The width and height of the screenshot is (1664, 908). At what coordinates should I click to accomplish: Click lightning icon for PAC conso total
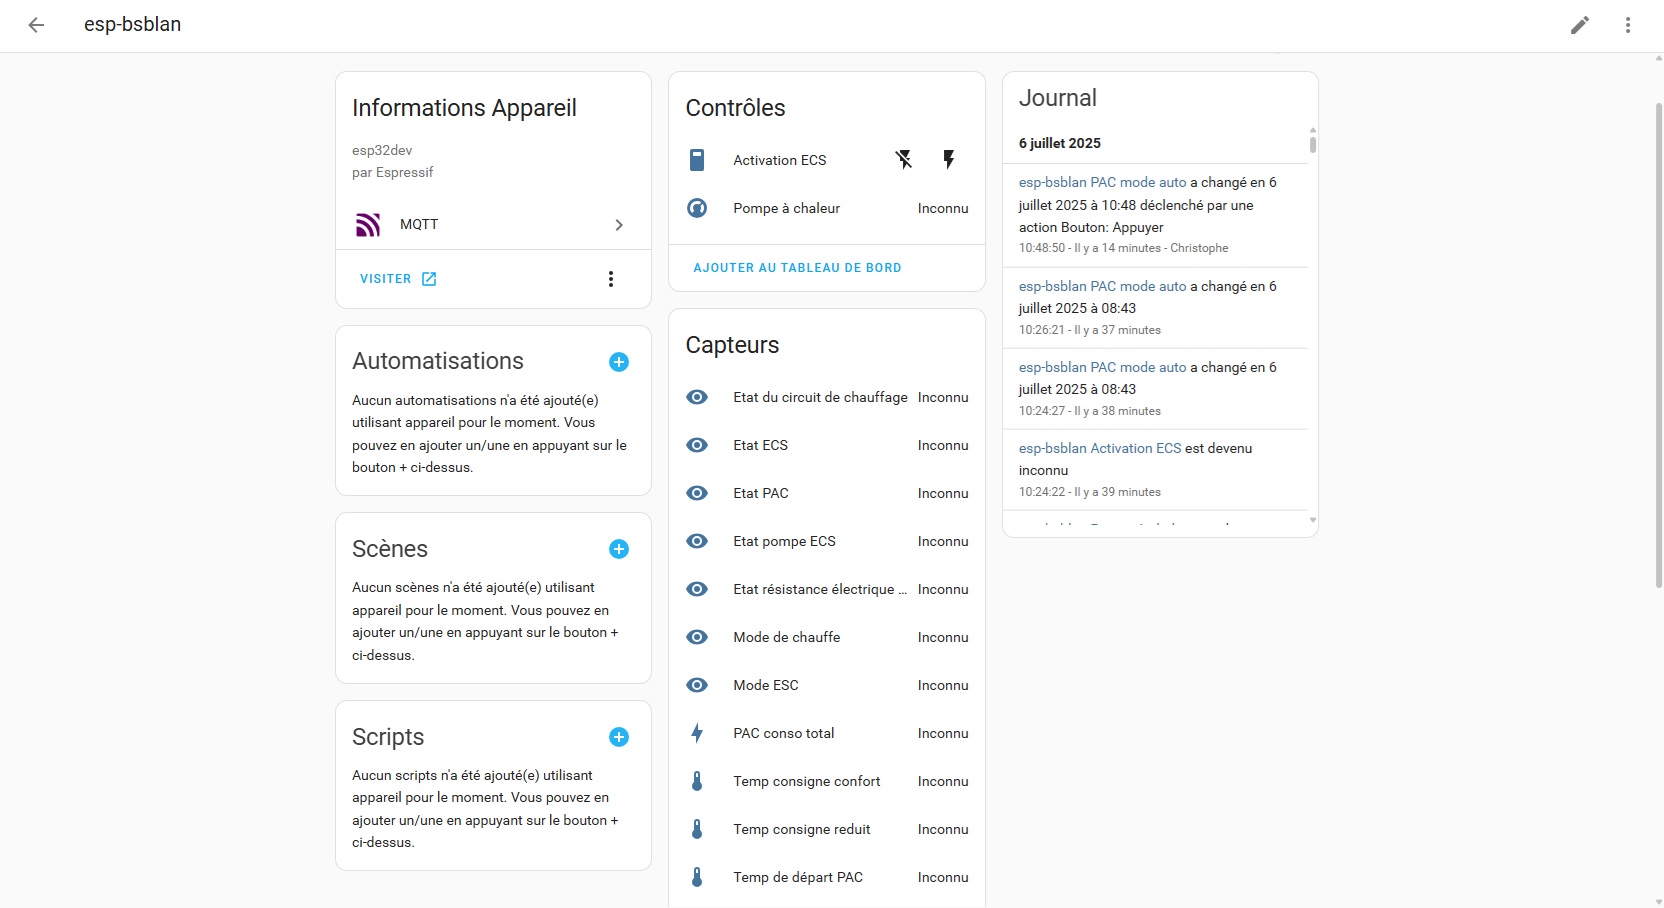pyautogui.click(x=697, y=733)
